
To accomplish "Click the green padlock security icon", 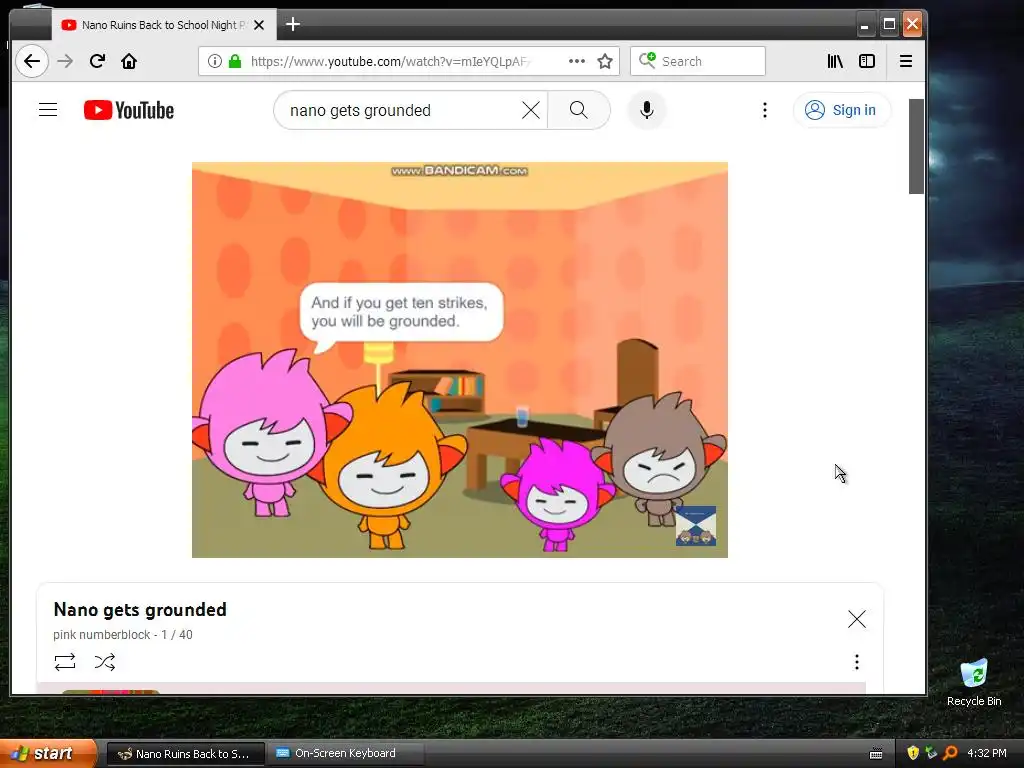I will pos(235,61).
